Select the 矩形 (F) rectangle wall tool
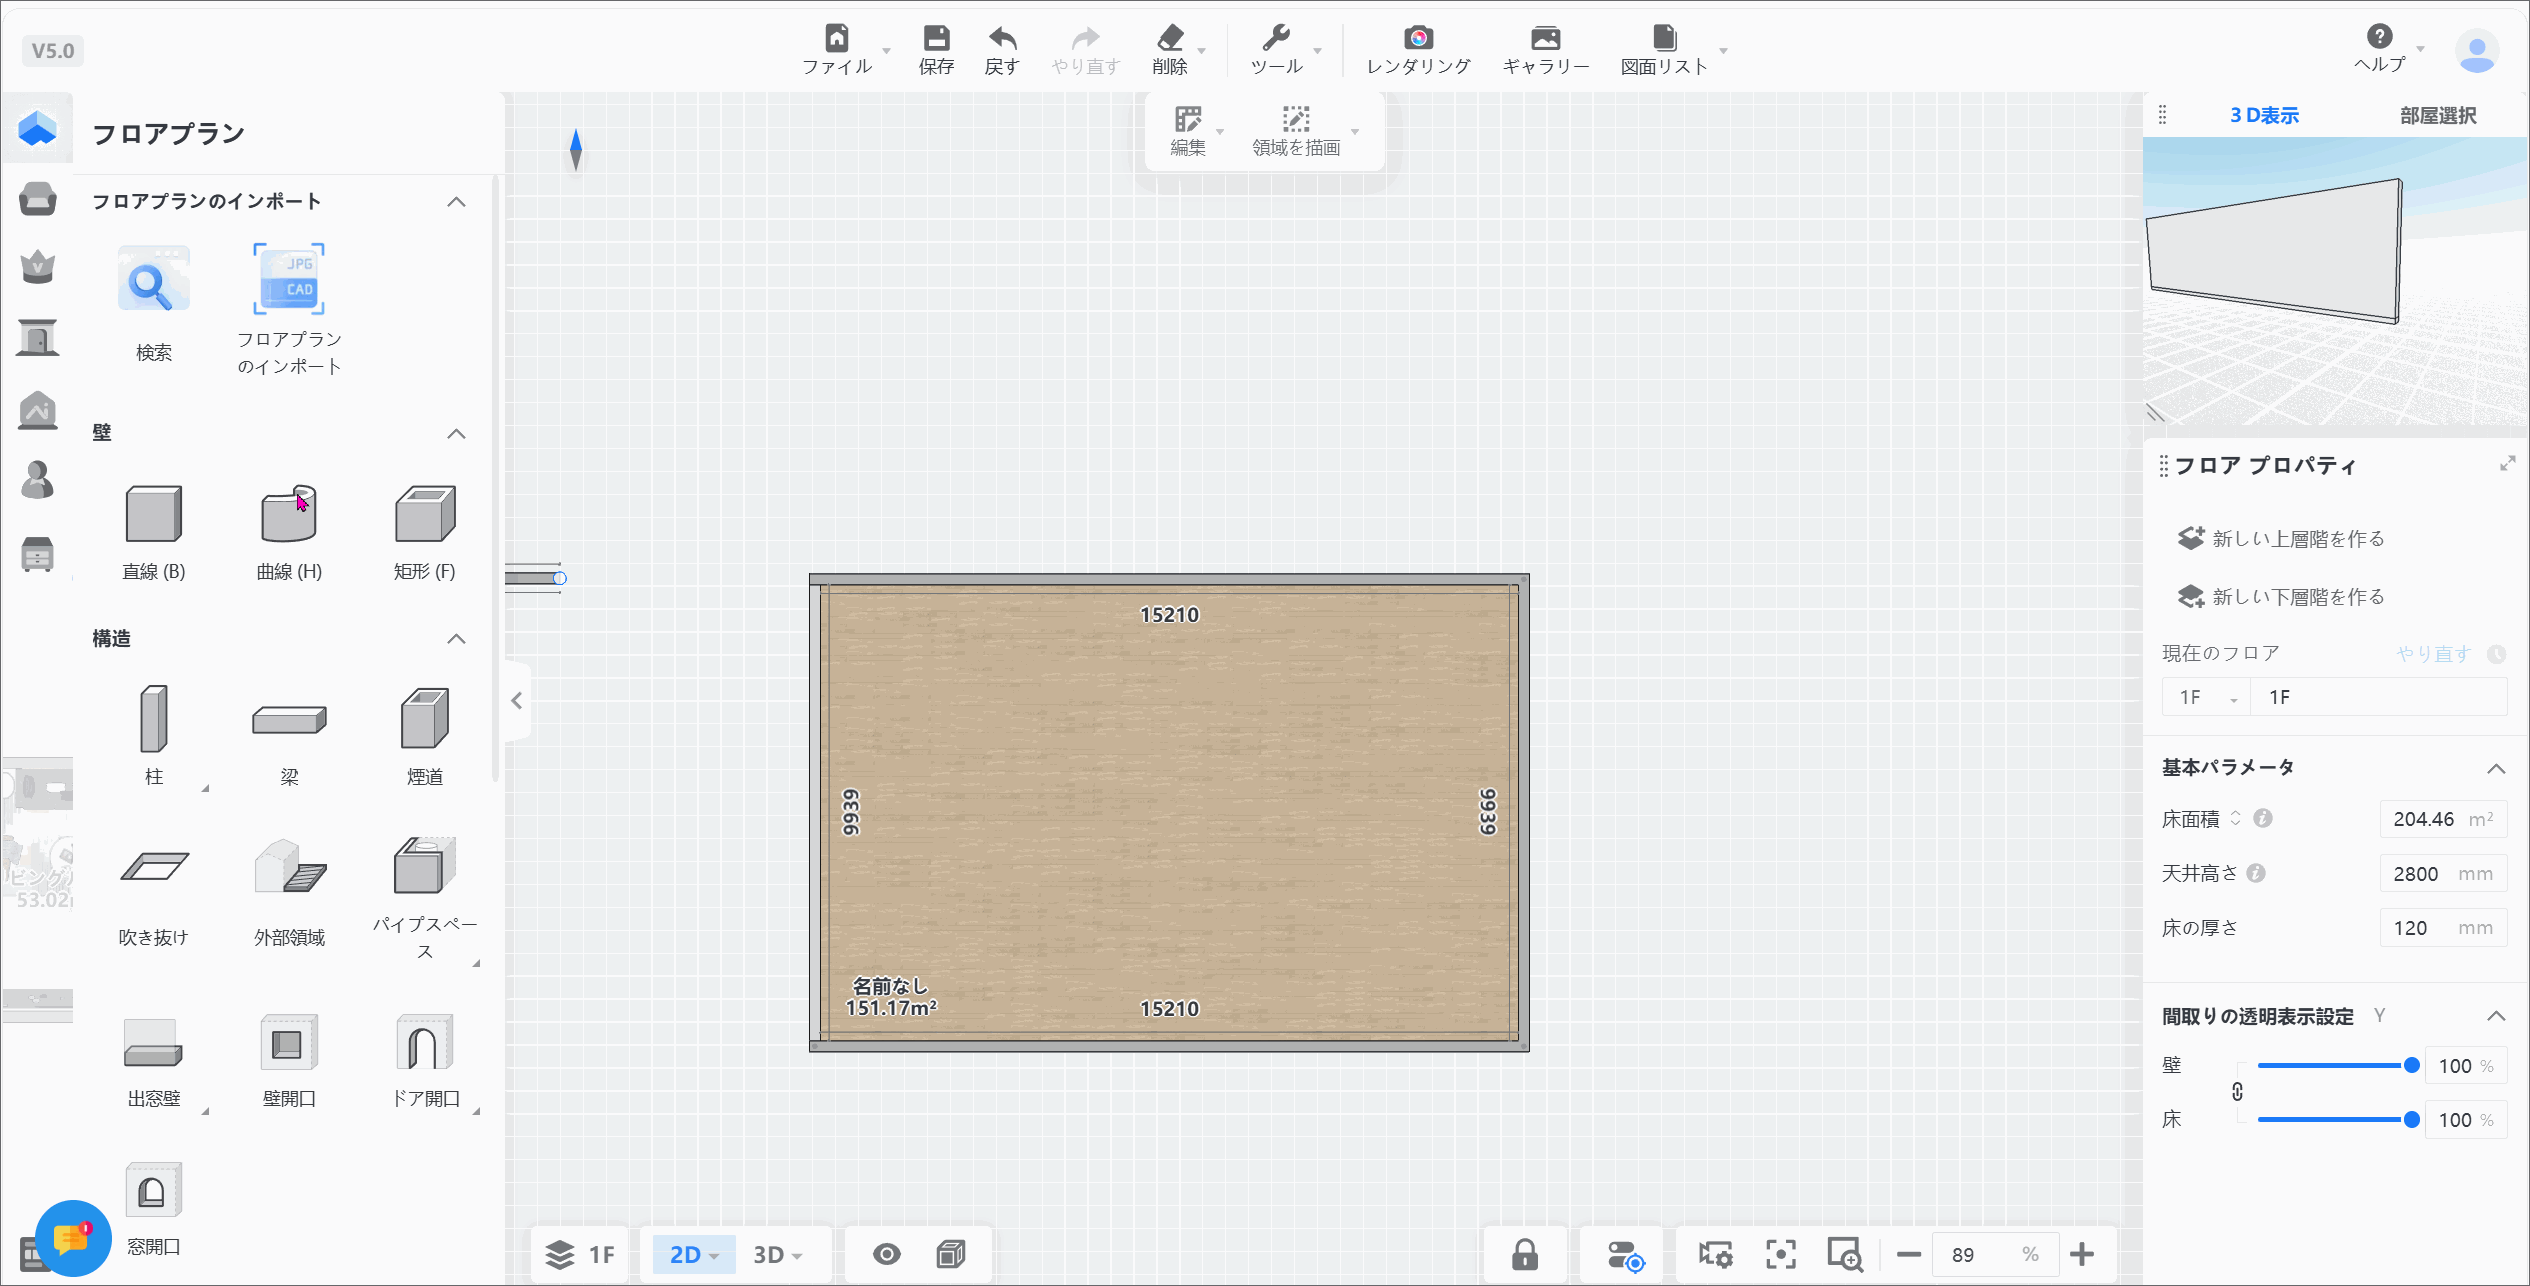This screenshot has height=1286, width=2530. coord(425,532)
